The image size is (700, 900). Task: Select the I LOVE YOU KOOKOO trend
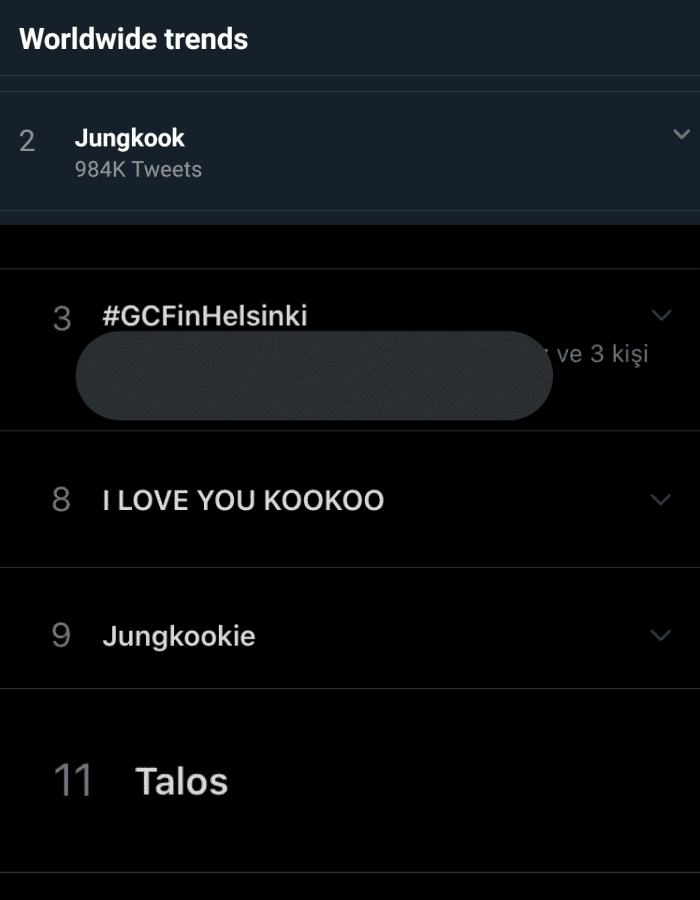click(243, 500)
